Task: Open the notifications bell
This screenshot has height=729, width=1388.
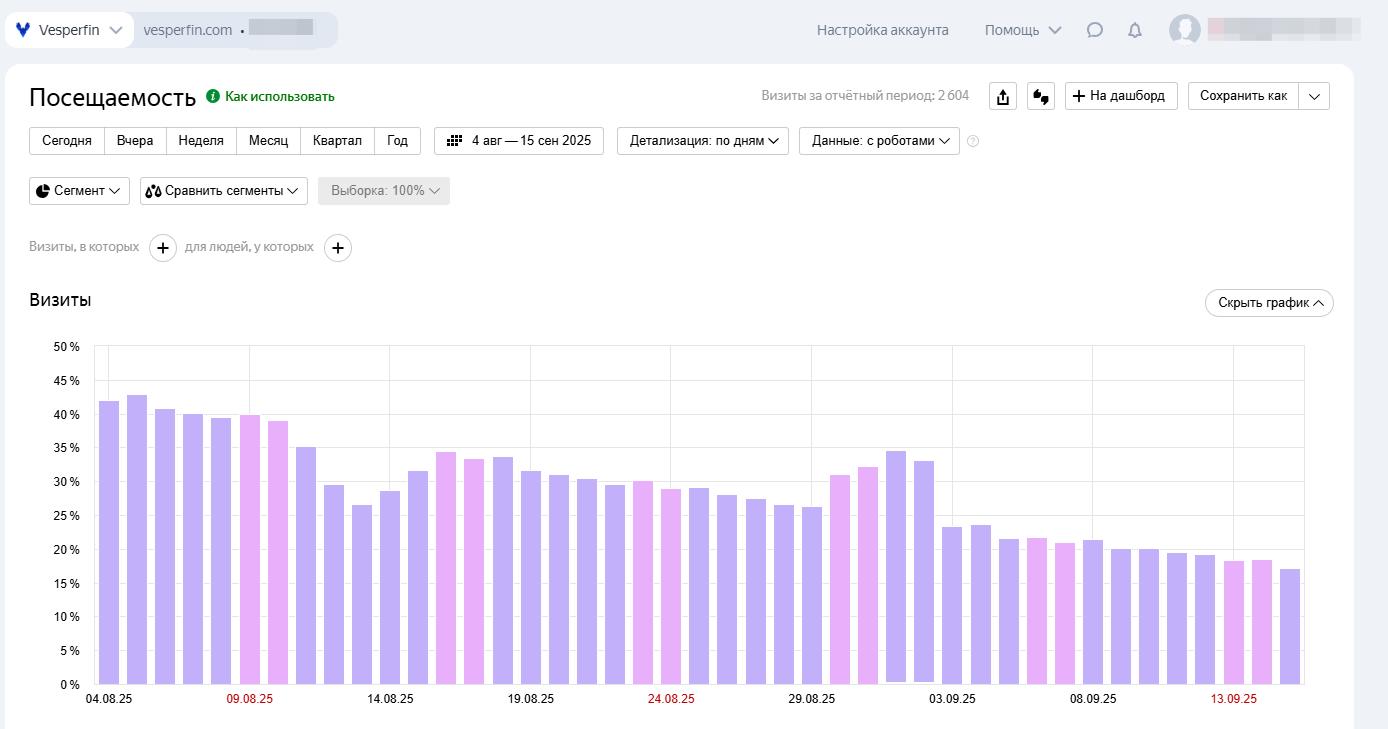Action: [x=1134, y=30]
